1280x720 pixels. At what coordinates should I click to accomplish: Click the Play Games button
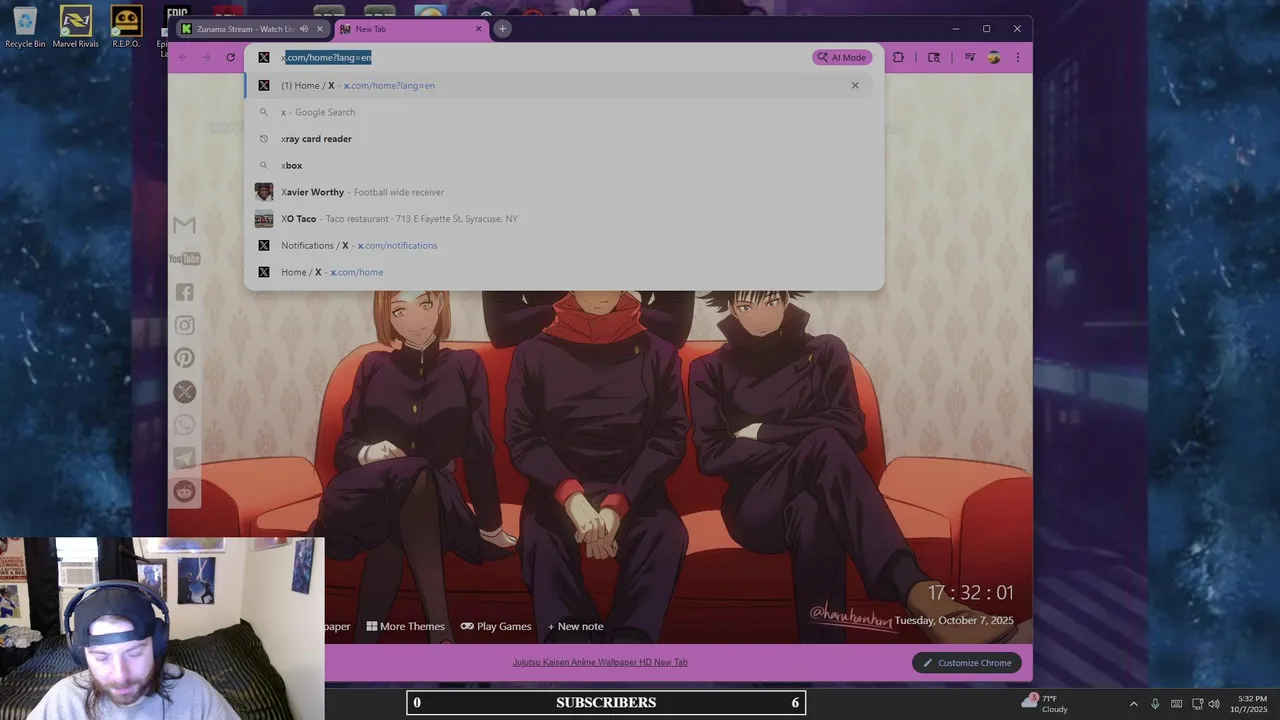pyautogui.click(x=496, y=627)
